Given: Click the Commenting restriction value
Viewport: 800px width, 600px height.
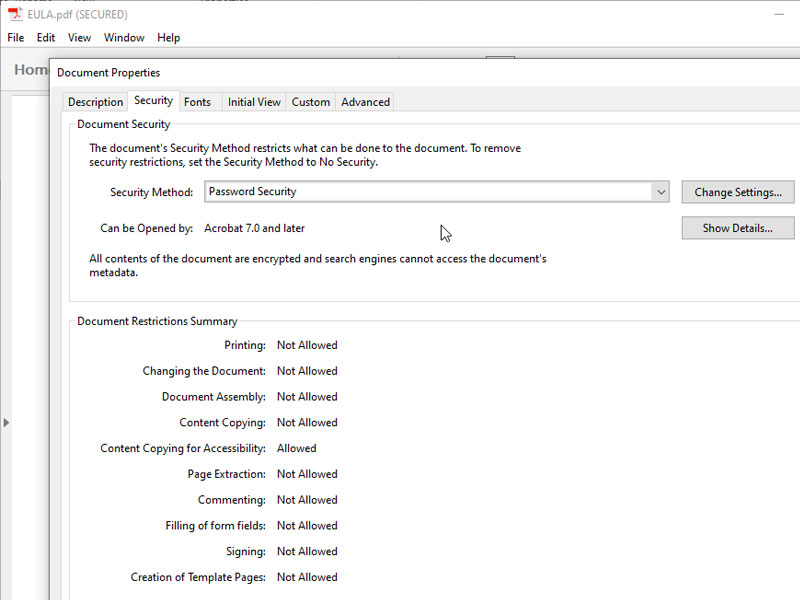Looking at the screenshot, I should pyautogui.click(x=307, y=500).
